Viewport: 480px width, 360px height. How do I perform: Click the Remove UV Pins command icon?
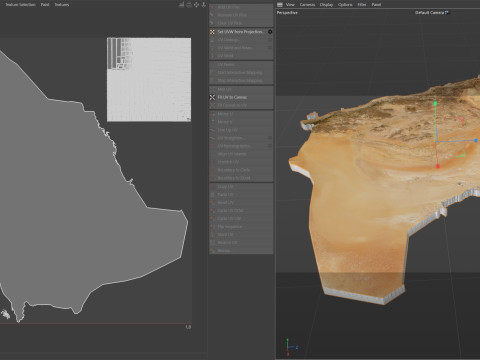212,15
